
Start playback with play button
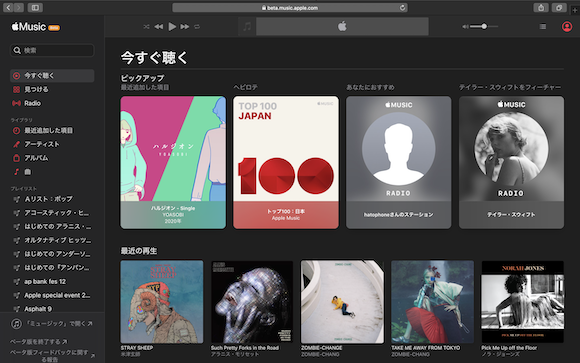tap(172, 27)
